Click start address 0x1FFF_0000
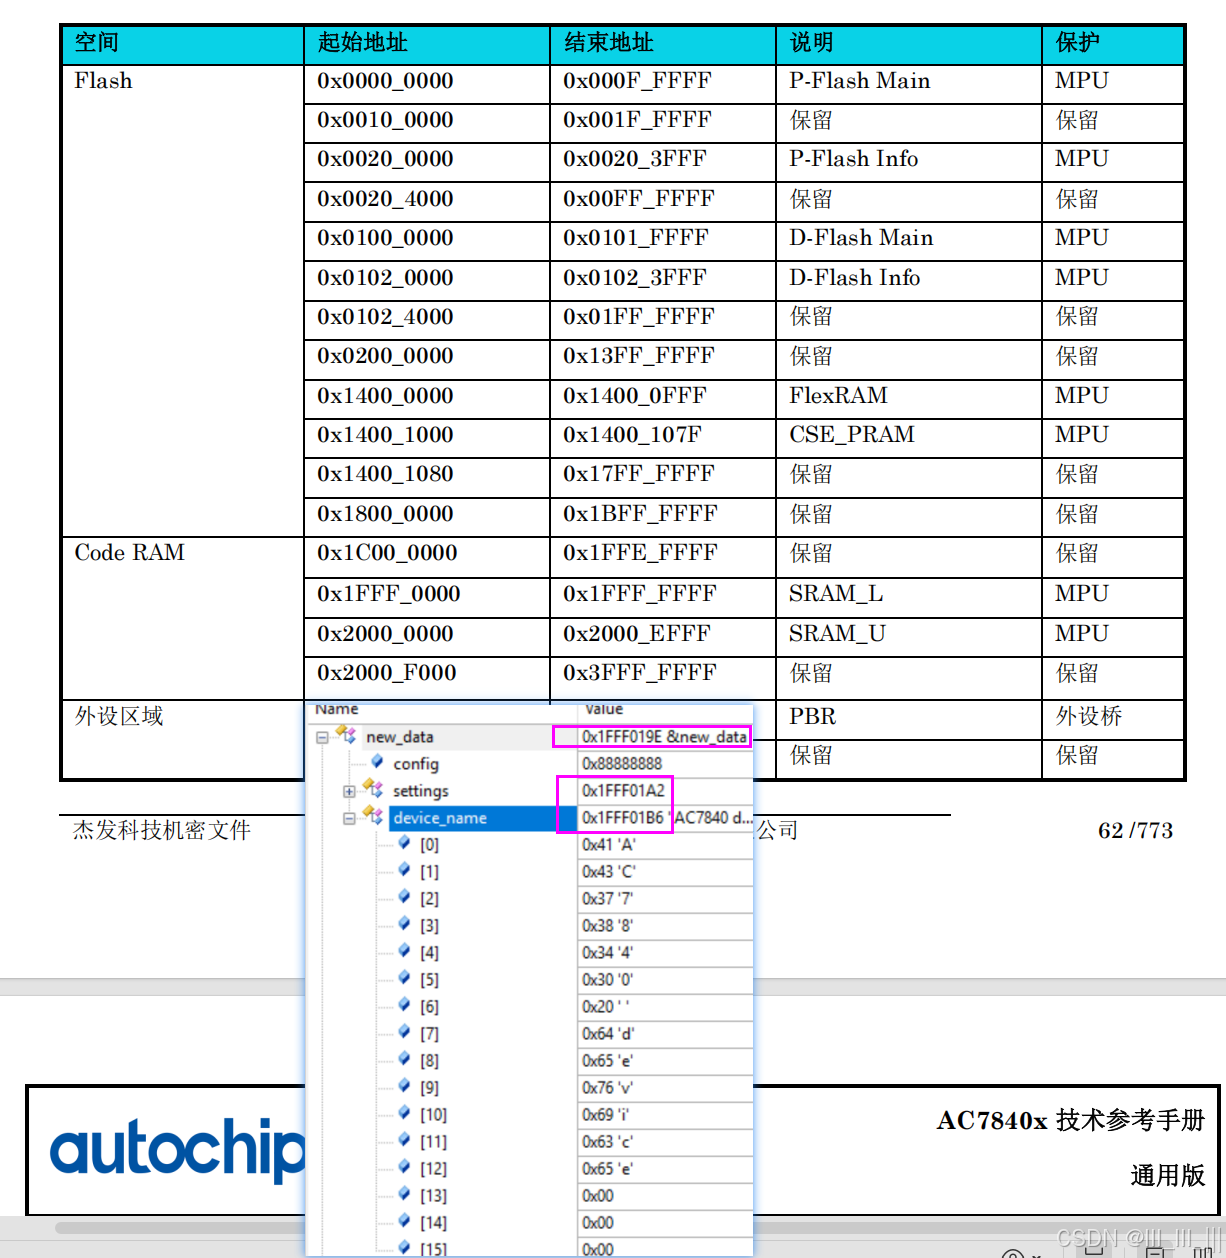This screenshot has height=1258, width=1226. point(389,595)
